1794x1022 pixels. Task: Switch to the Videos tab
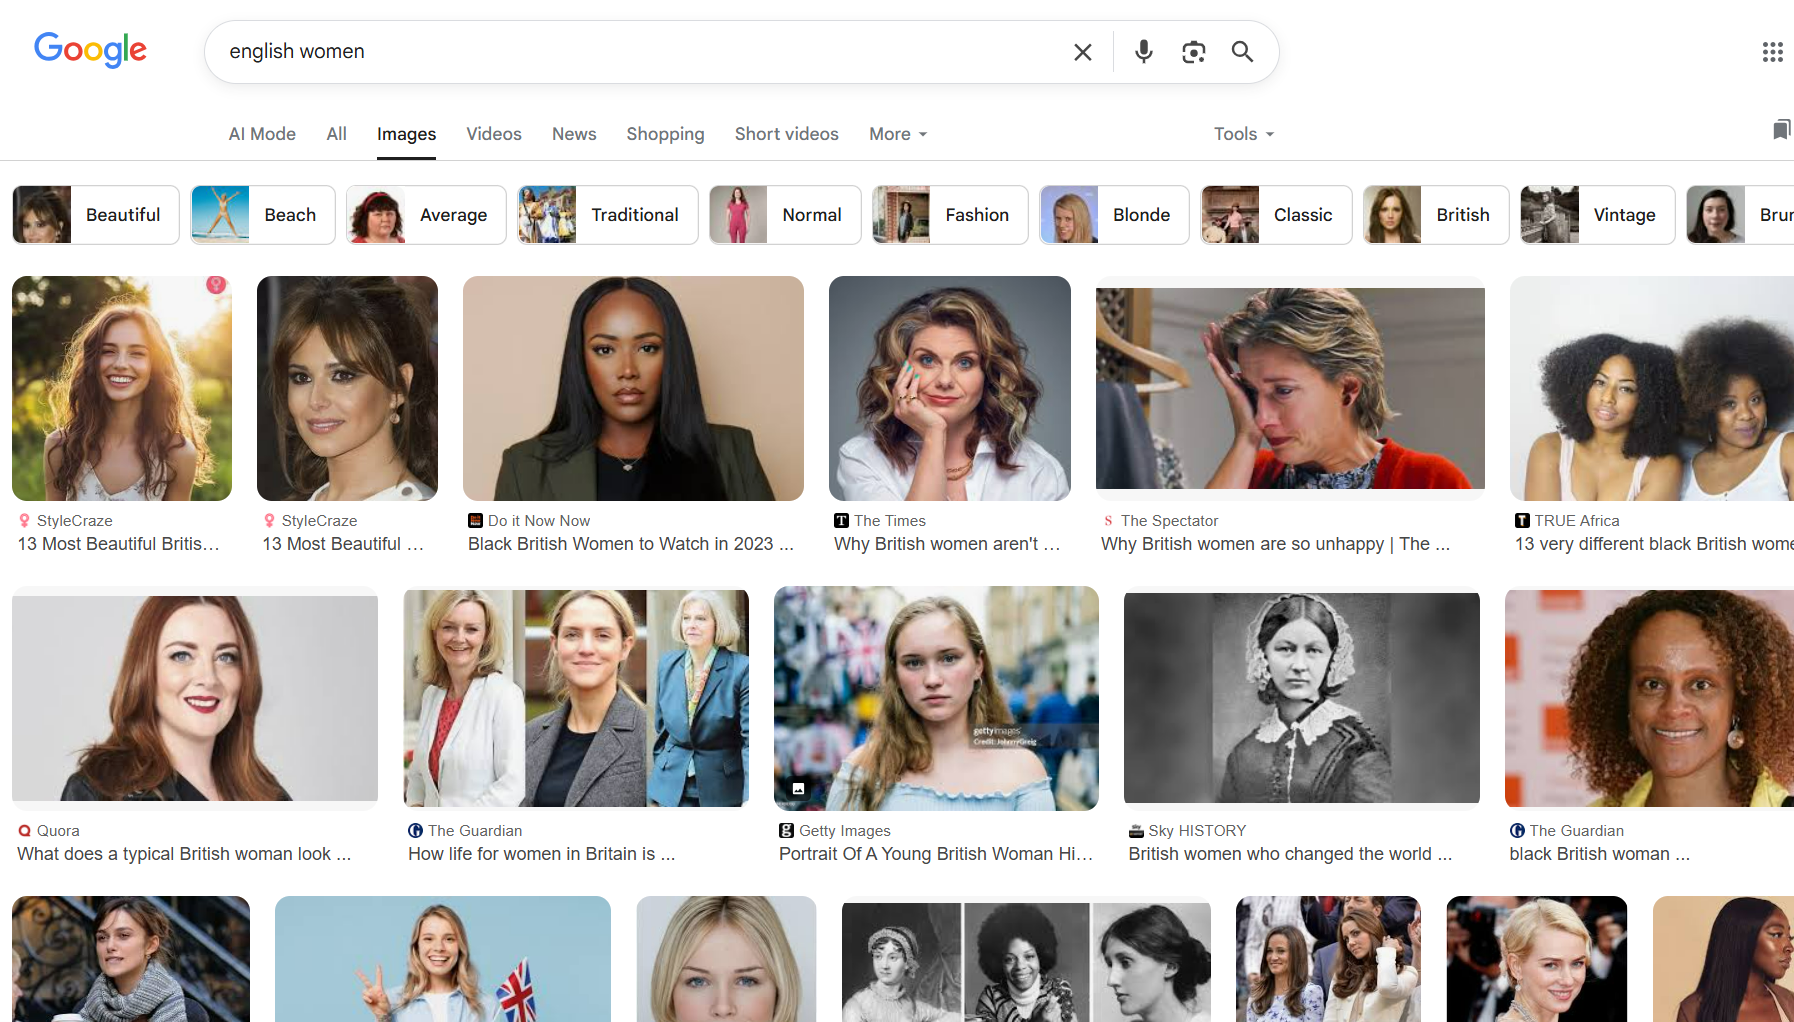click(493, 134)
